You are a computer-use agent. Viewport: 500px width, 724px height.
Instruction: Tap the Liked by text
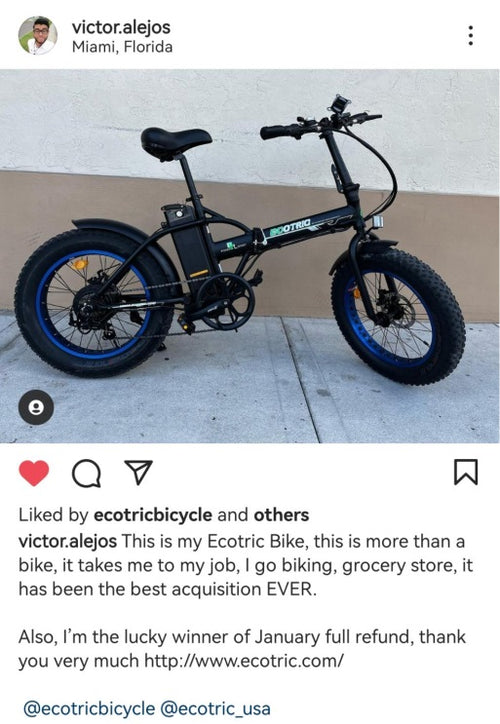[53, 515]
